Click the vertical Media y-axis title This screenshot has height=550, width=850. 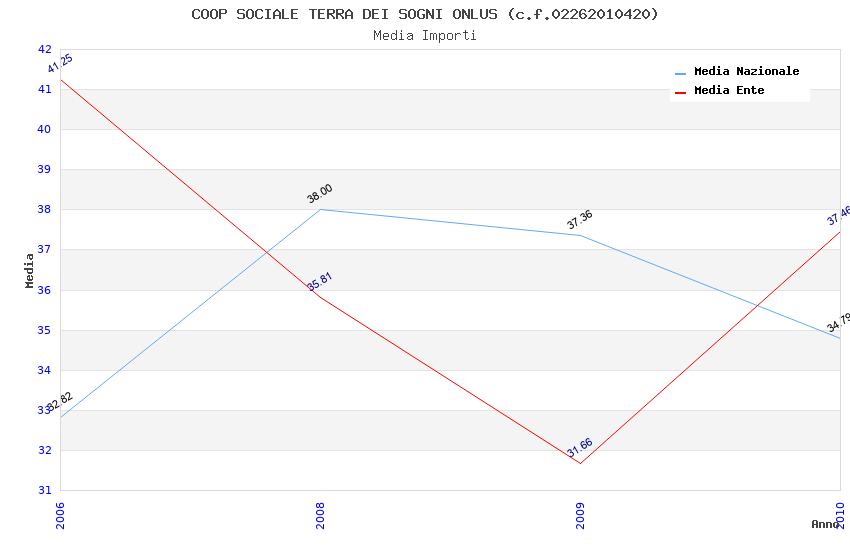point(30,270)
